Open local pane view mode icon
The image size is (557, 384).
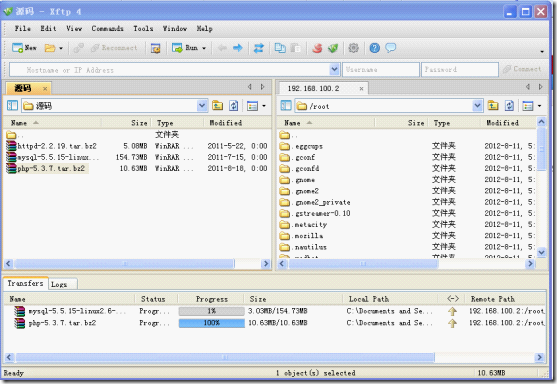(252, 106)
